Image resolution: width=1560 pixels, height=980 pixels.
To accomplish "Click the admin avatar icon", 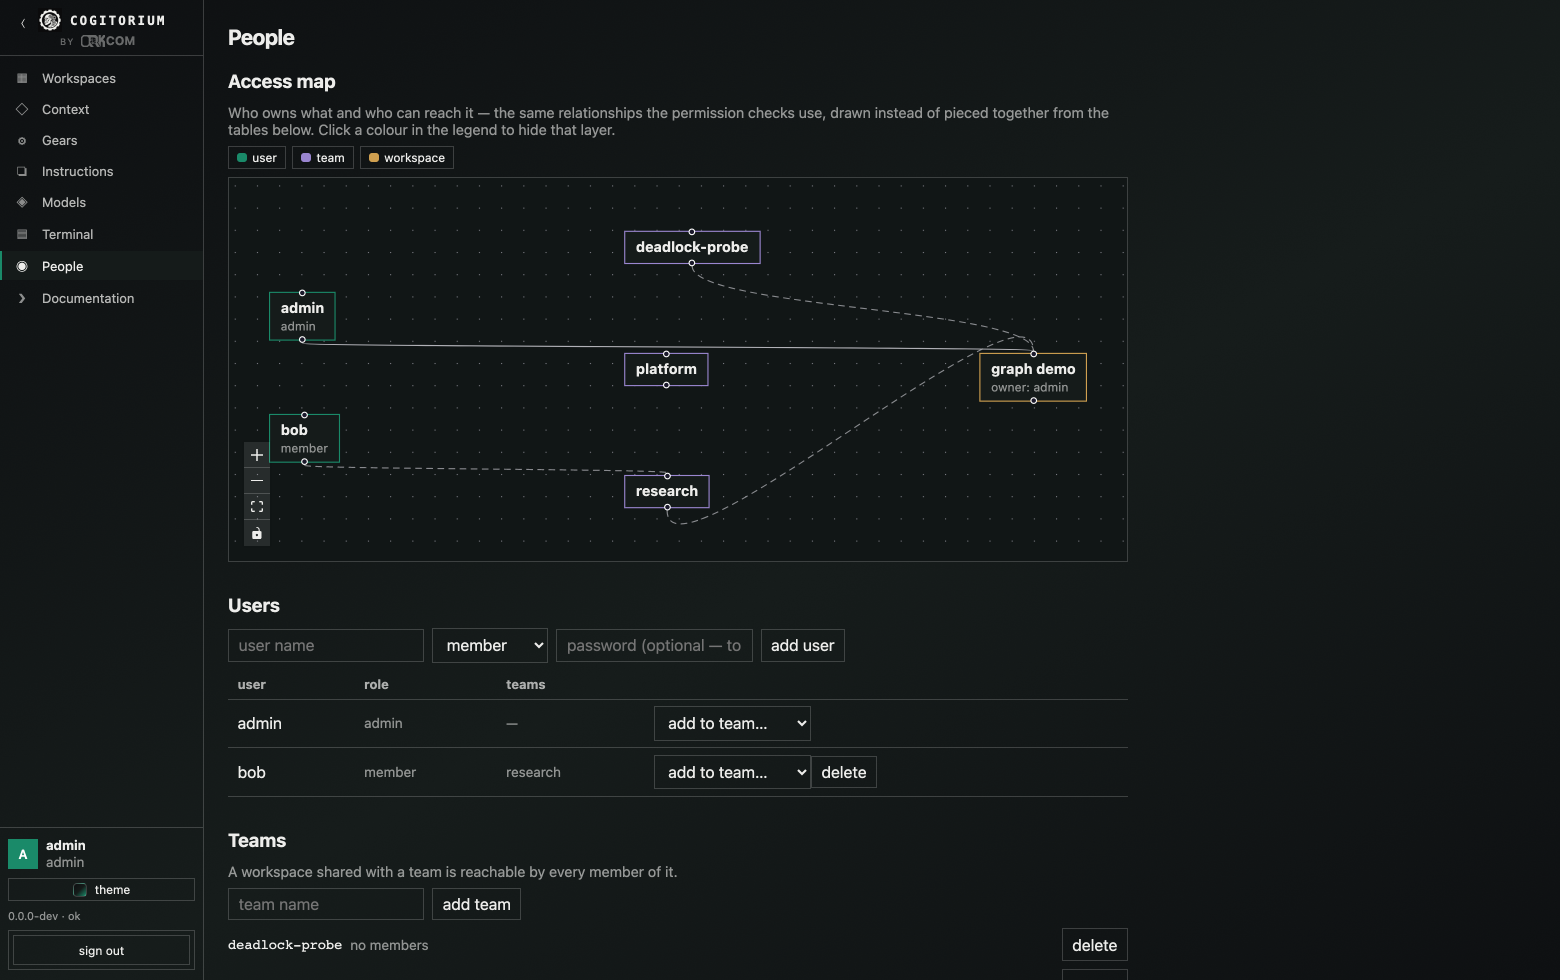I will coord(23,854).
